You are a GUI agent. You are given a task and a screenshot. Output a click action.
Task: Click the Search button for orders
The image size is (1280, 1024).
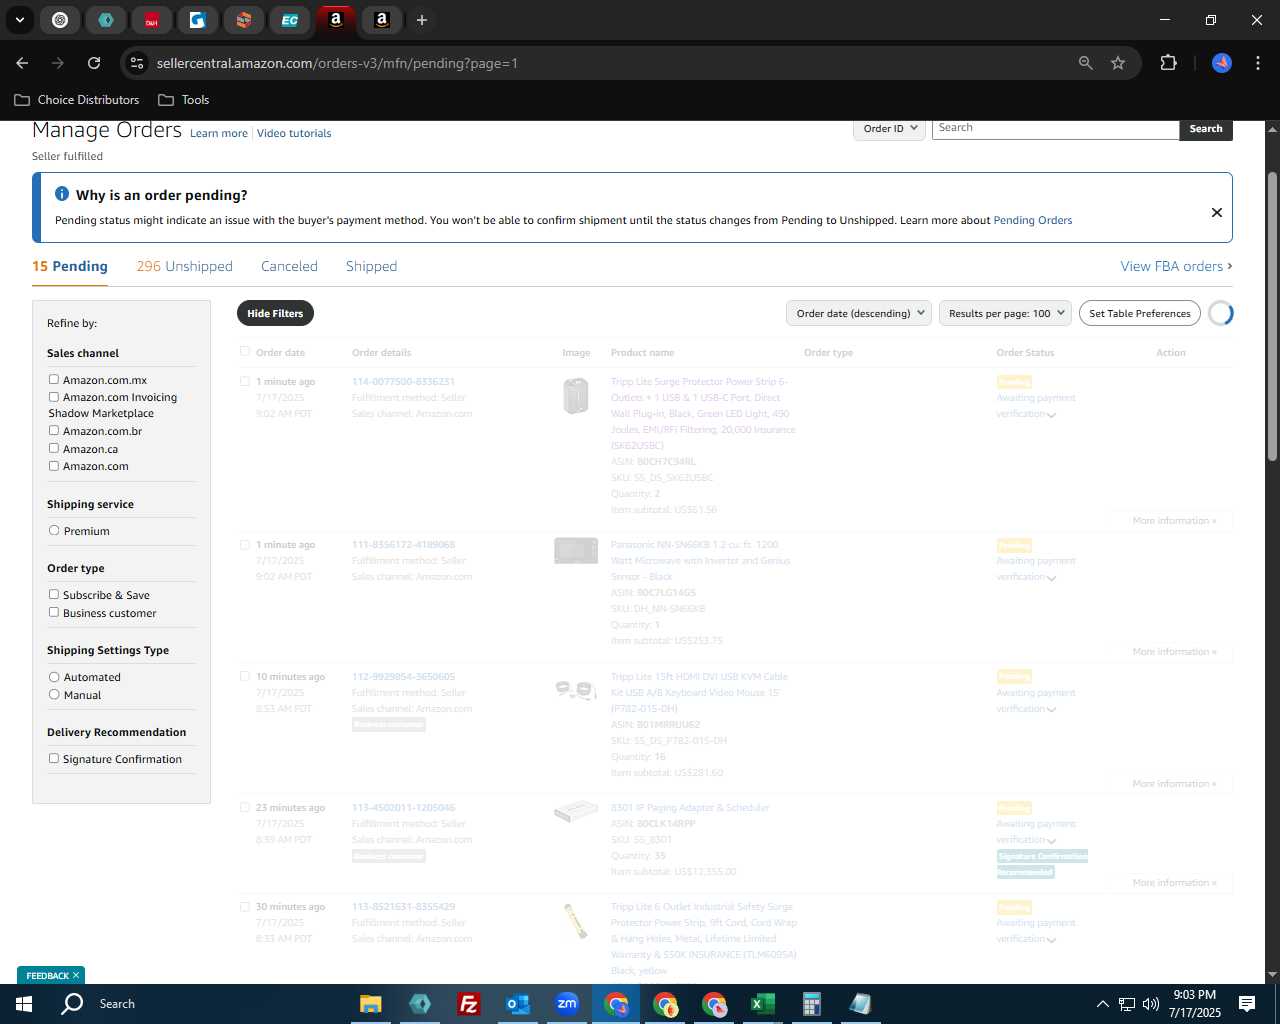(1206, 129)
